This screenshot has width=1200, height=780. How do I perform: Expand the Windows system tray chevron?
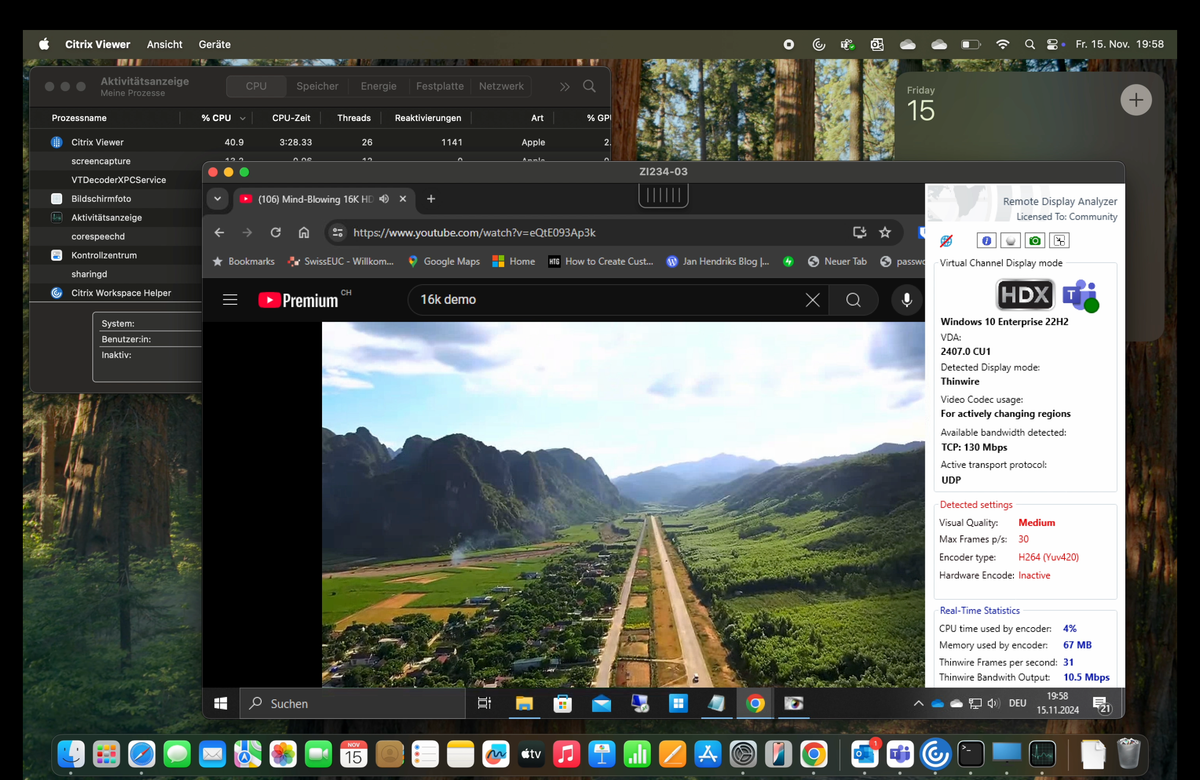pyautogui.click(x=918, y=703)
